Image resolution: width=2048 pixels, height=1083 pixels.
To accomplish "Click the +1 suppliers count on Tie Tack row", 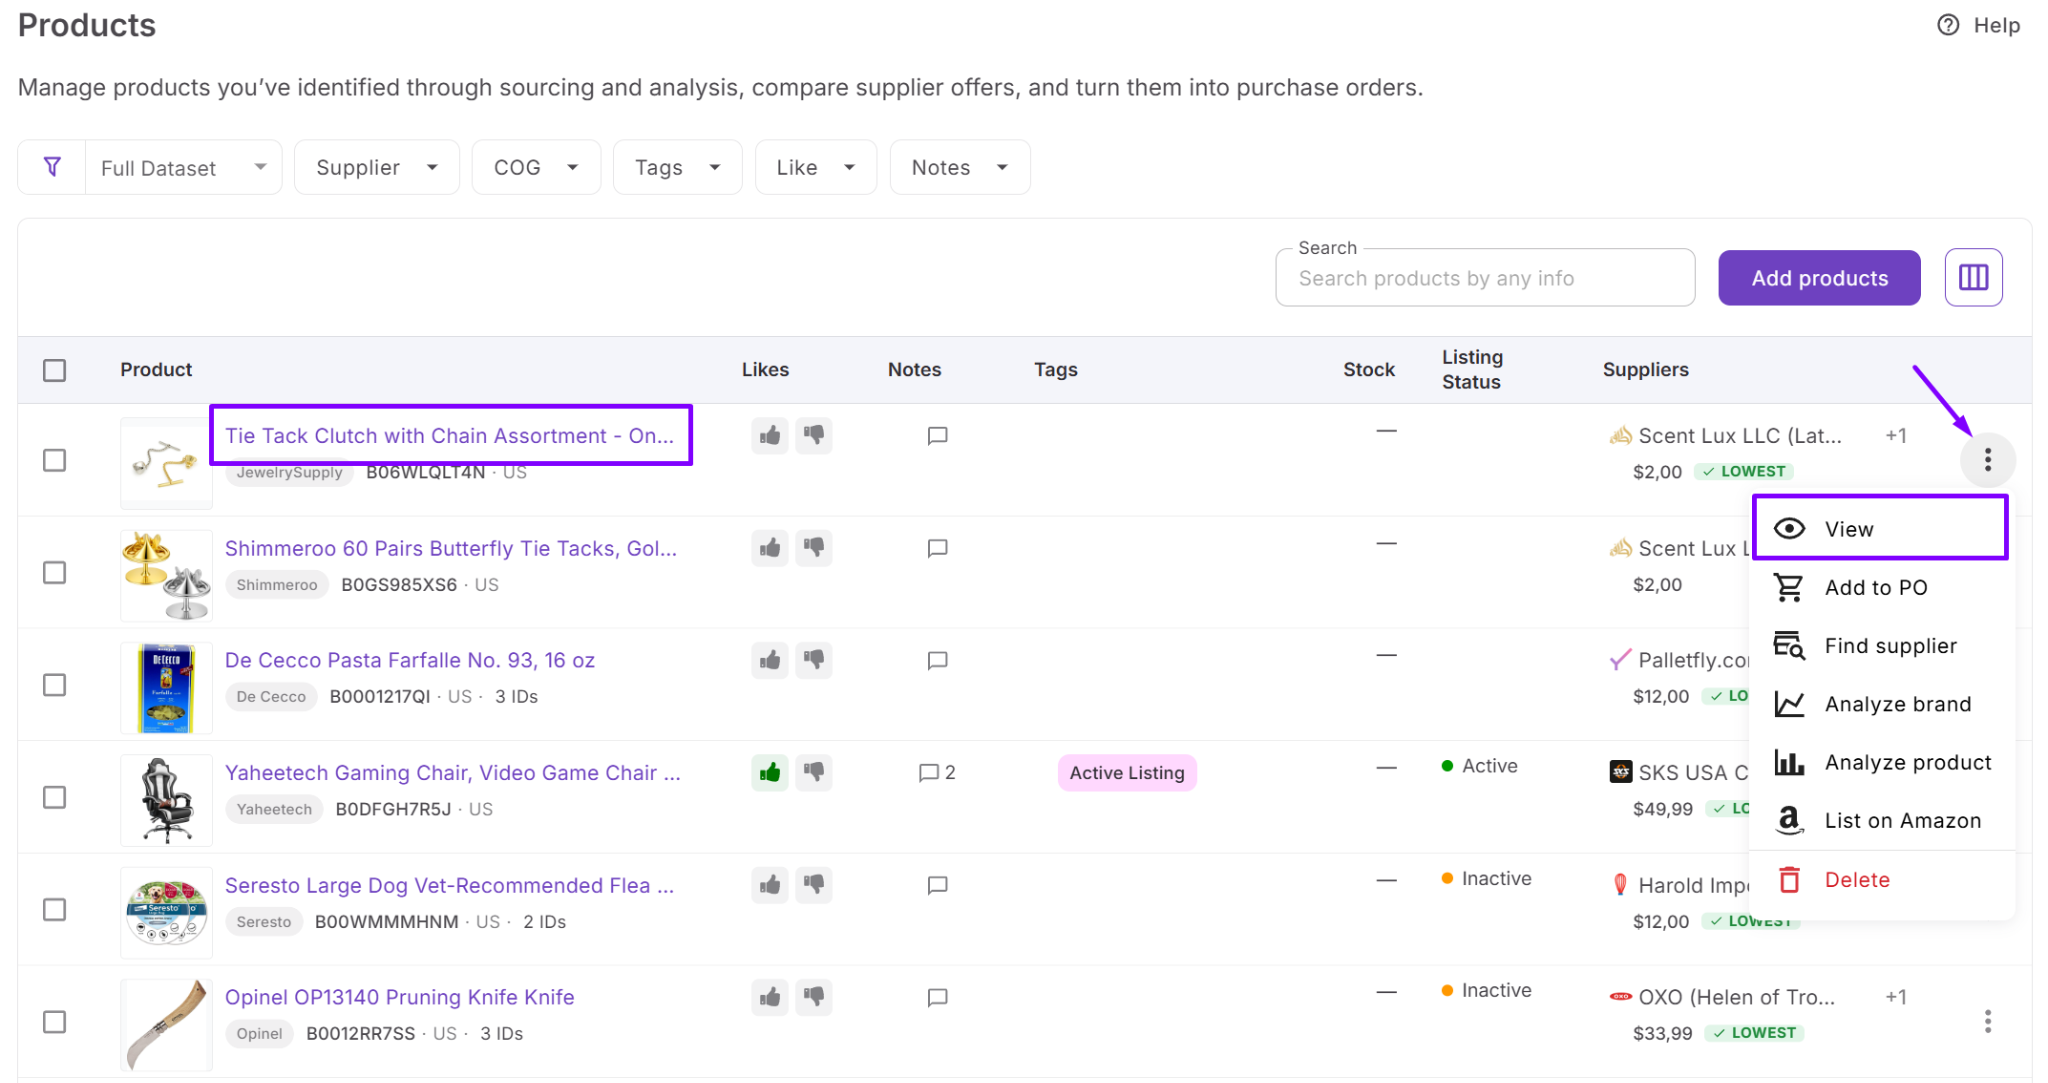I will click(1896, 435).
